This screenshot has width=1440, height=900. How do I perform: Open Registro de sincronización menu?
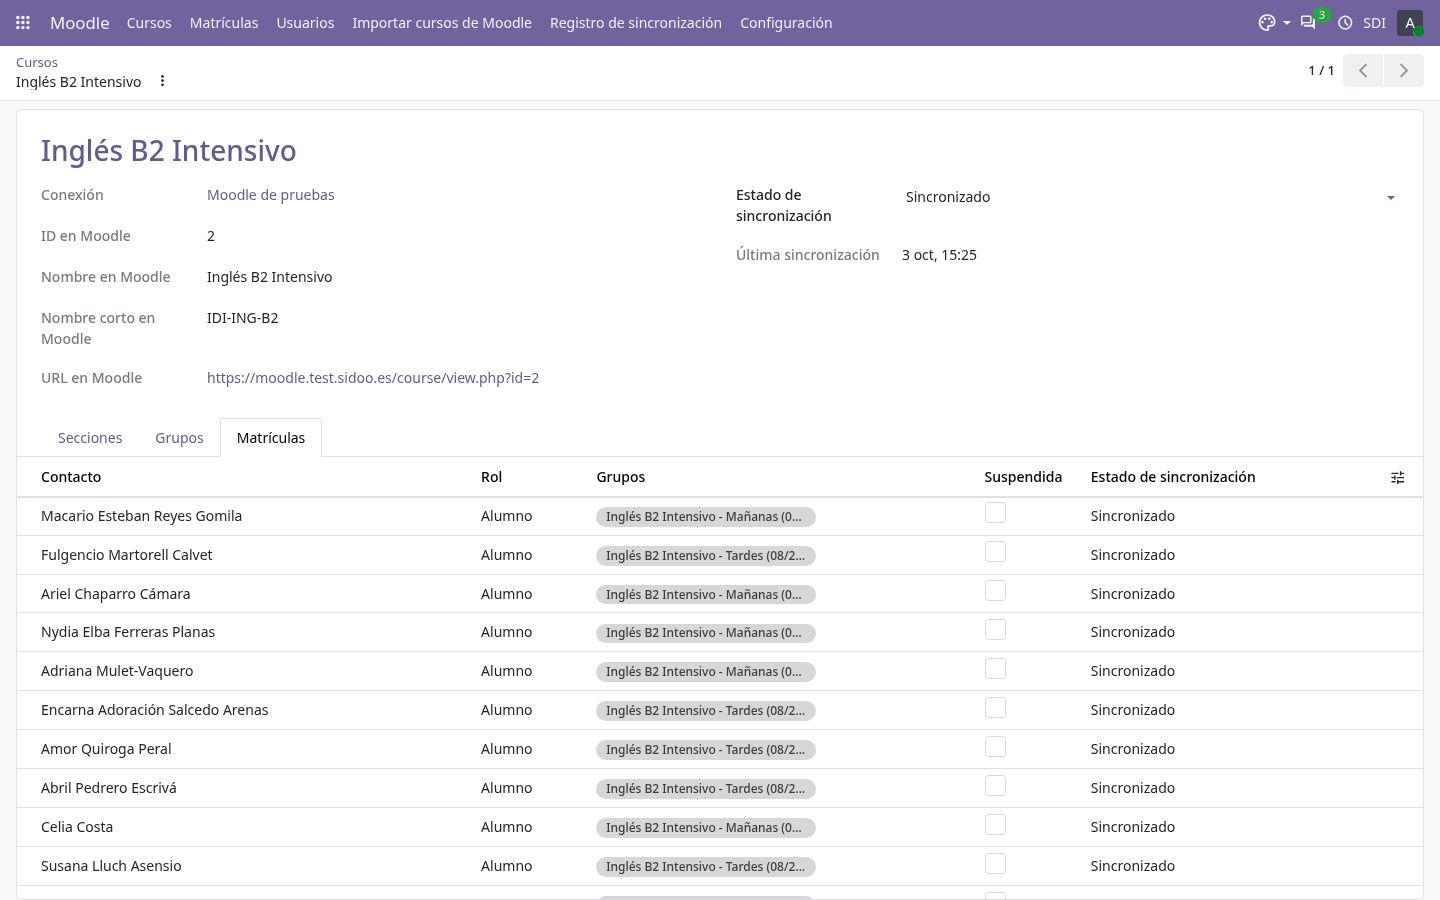tap(636, 22)
